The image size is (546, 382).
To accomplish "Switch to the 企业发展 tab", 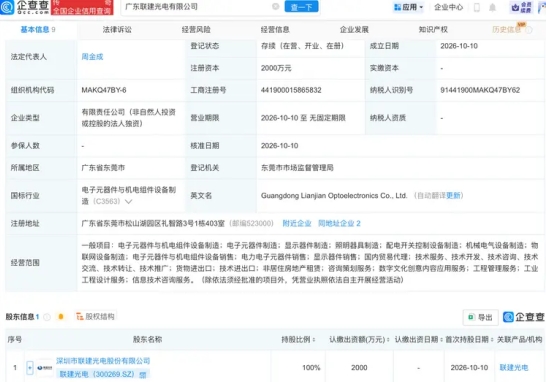I will point(354,30).
